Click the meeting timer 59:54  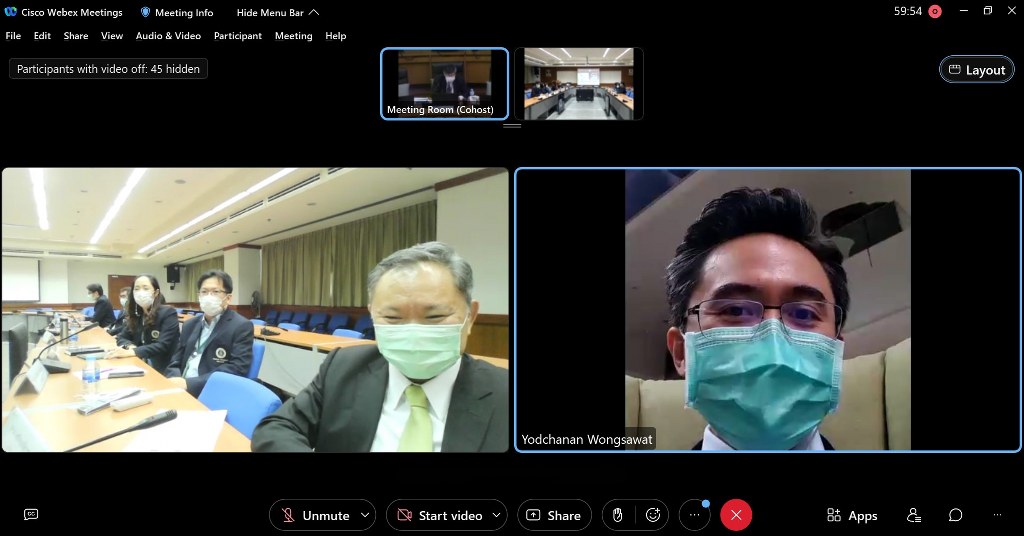coord(908,11)
